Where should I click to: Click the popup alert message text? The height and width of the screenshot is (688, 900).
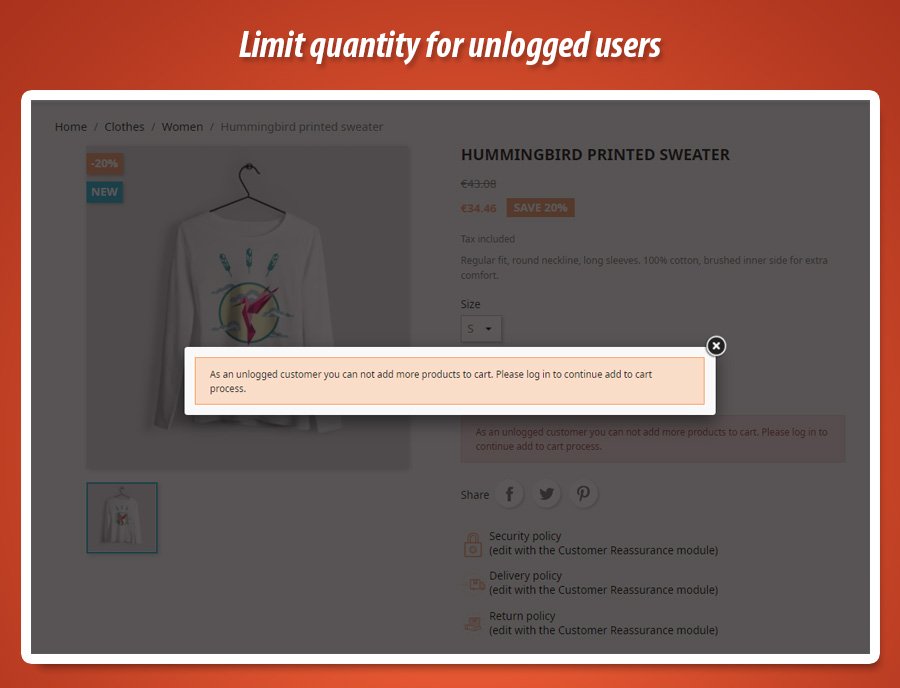point(431,381)
